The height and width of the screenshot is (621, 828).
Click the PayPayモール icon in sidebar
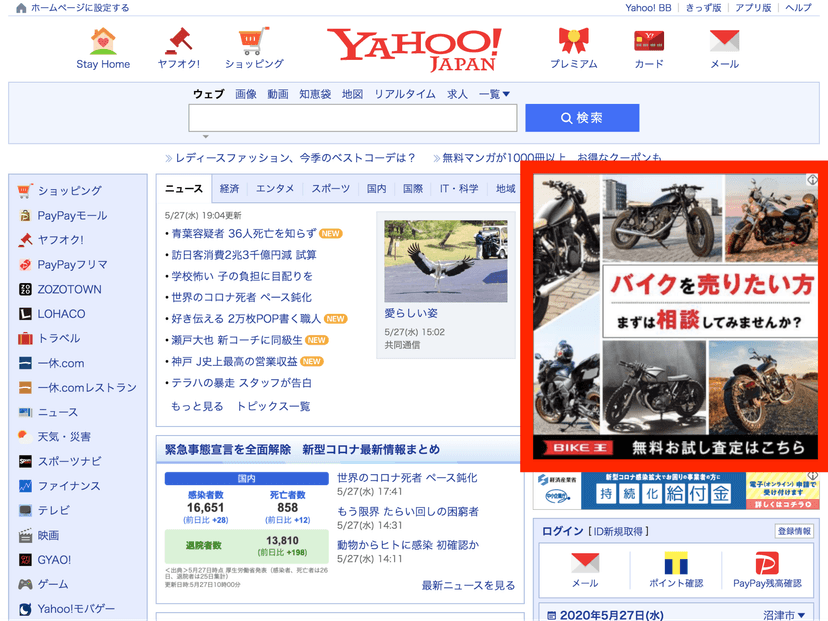pos(25,215)
